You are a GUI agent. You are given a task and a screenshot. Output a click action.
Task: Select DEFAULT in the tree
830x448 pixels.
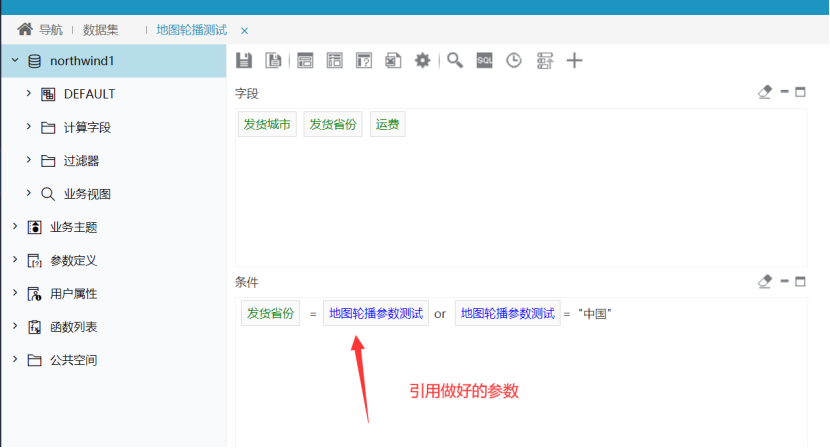pyautogui.click(x=89, y=94)
